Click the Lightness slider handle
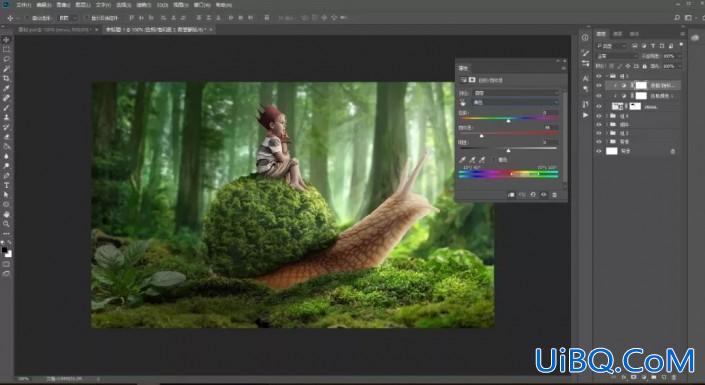705x385 pixels. click(x=508, y=150)
